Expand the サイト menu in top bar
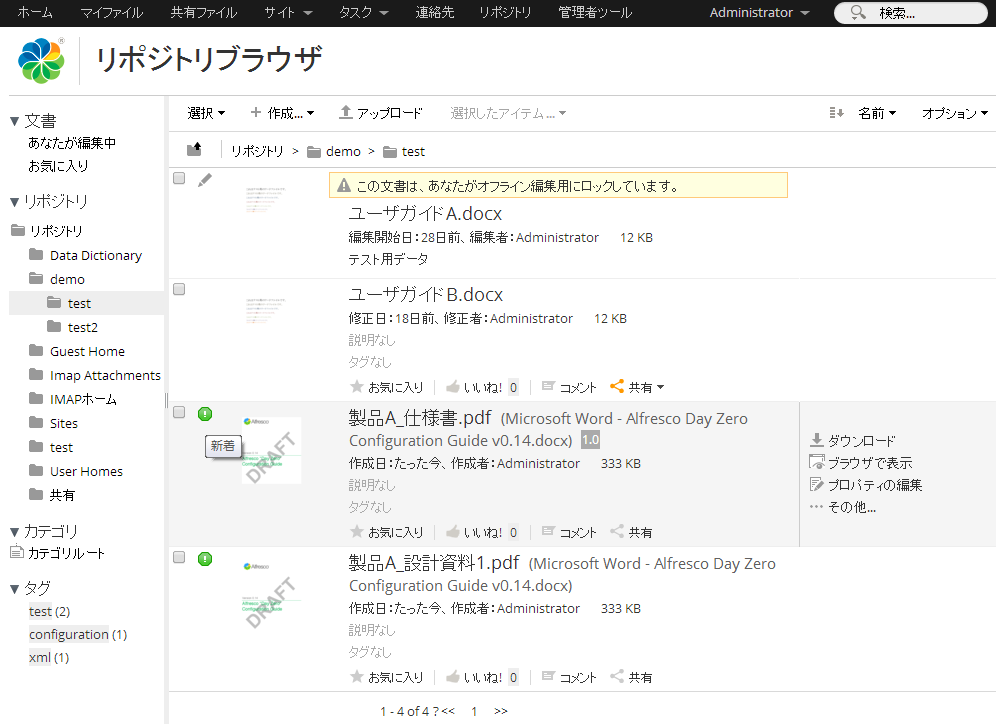This screenshot has width=996, height=724. pos(288,13)
